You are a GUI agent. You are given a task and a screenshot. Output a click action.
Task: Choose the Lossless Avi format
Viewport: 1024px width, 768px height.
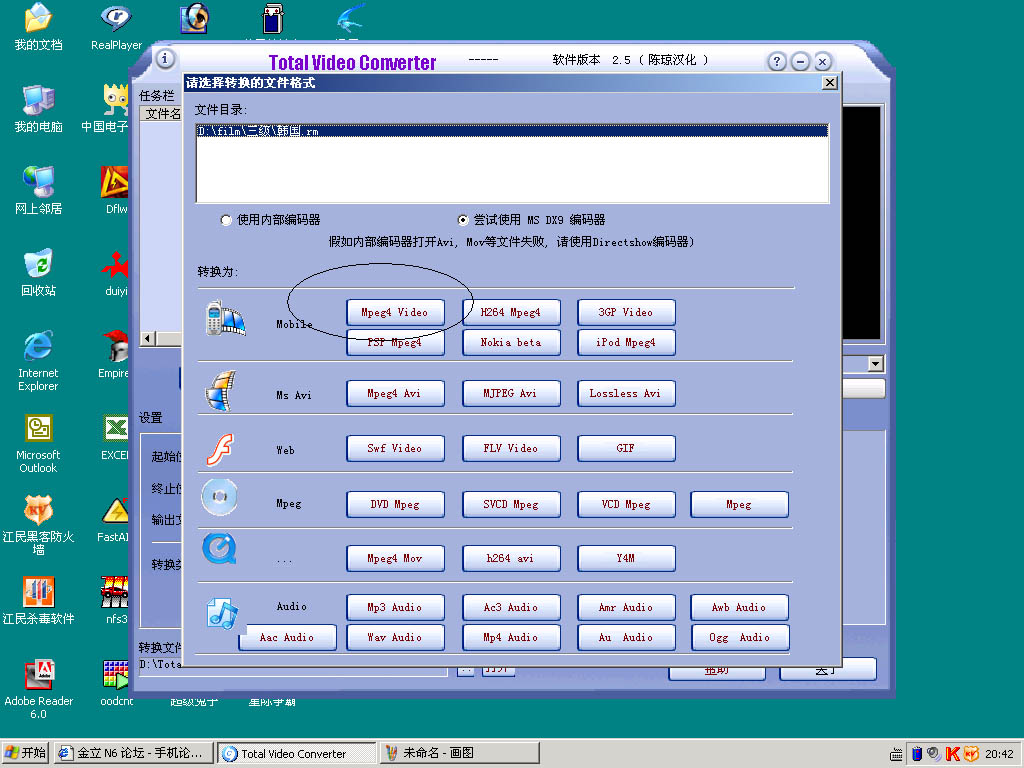(x=626, y=394)
